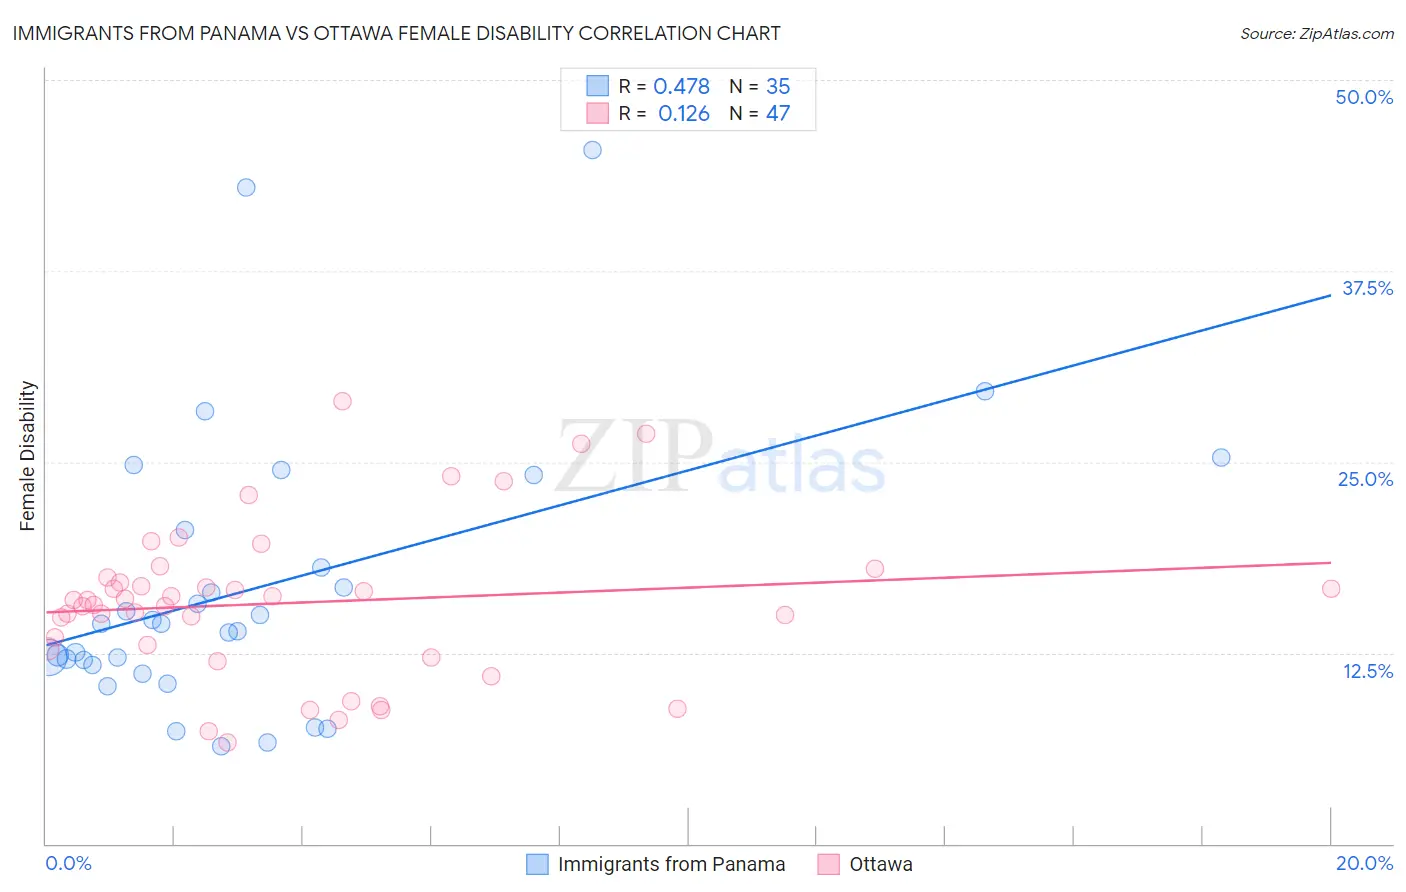Click the 0.0% x-axis label

(68, 863)
